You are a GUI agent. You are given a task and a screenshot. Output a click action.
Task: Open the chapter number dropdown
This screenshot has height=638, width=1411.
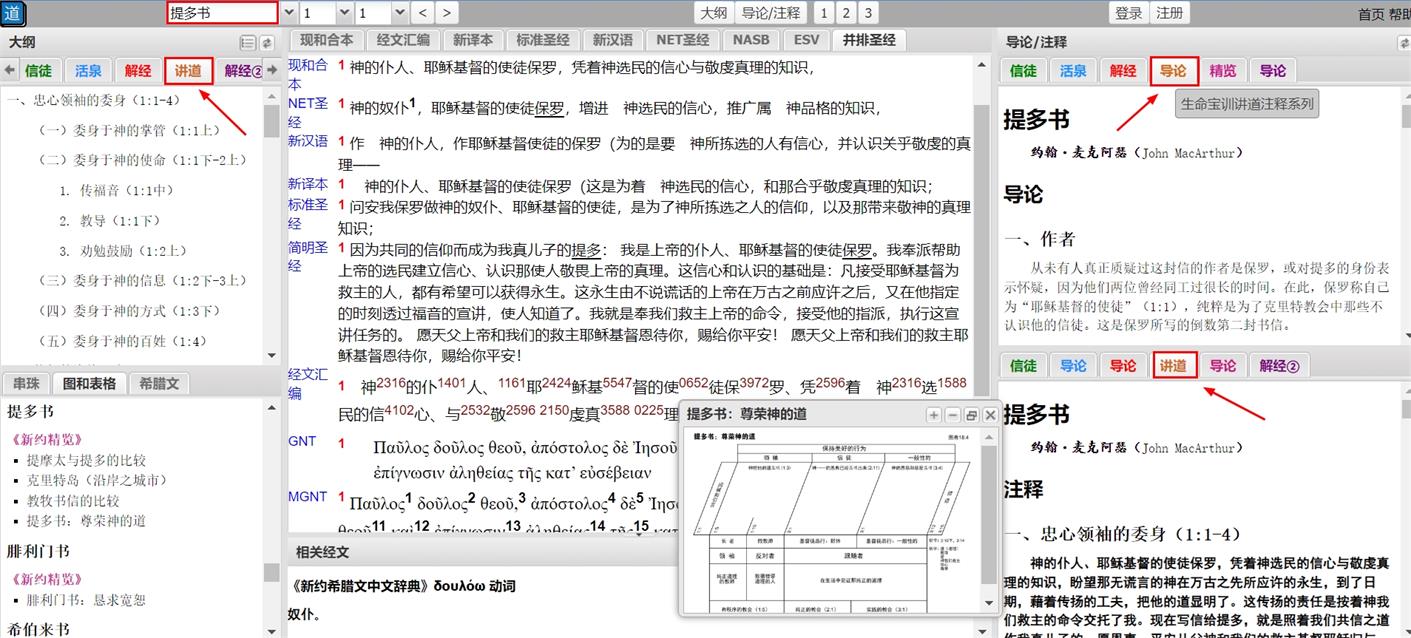pos(344,13)
